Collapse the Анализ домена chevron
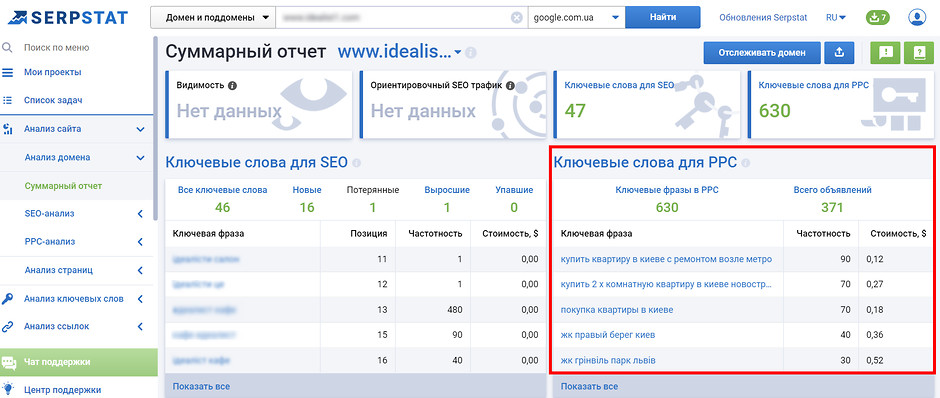 tap(140, 158)
